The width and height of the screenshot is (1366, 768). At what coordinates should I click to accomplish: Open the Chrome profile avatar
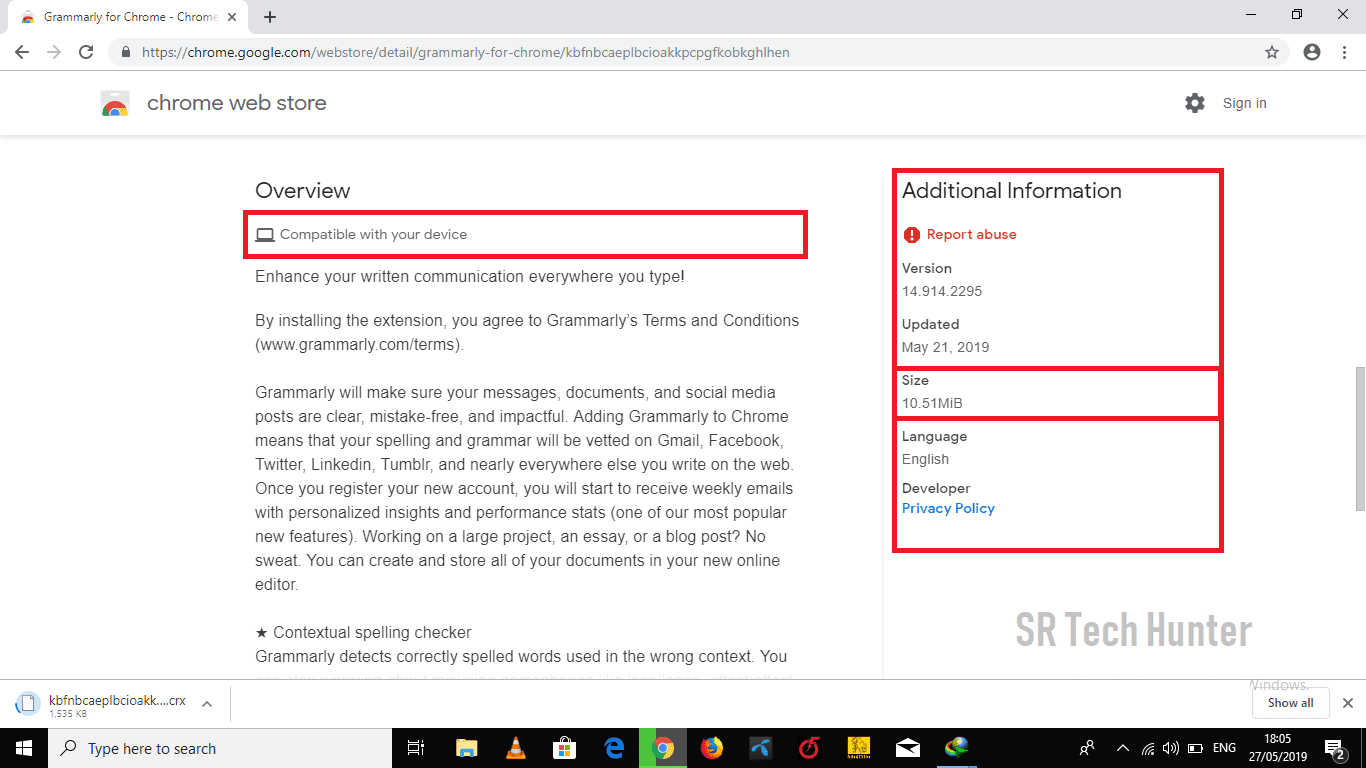tap(1312, 52)
